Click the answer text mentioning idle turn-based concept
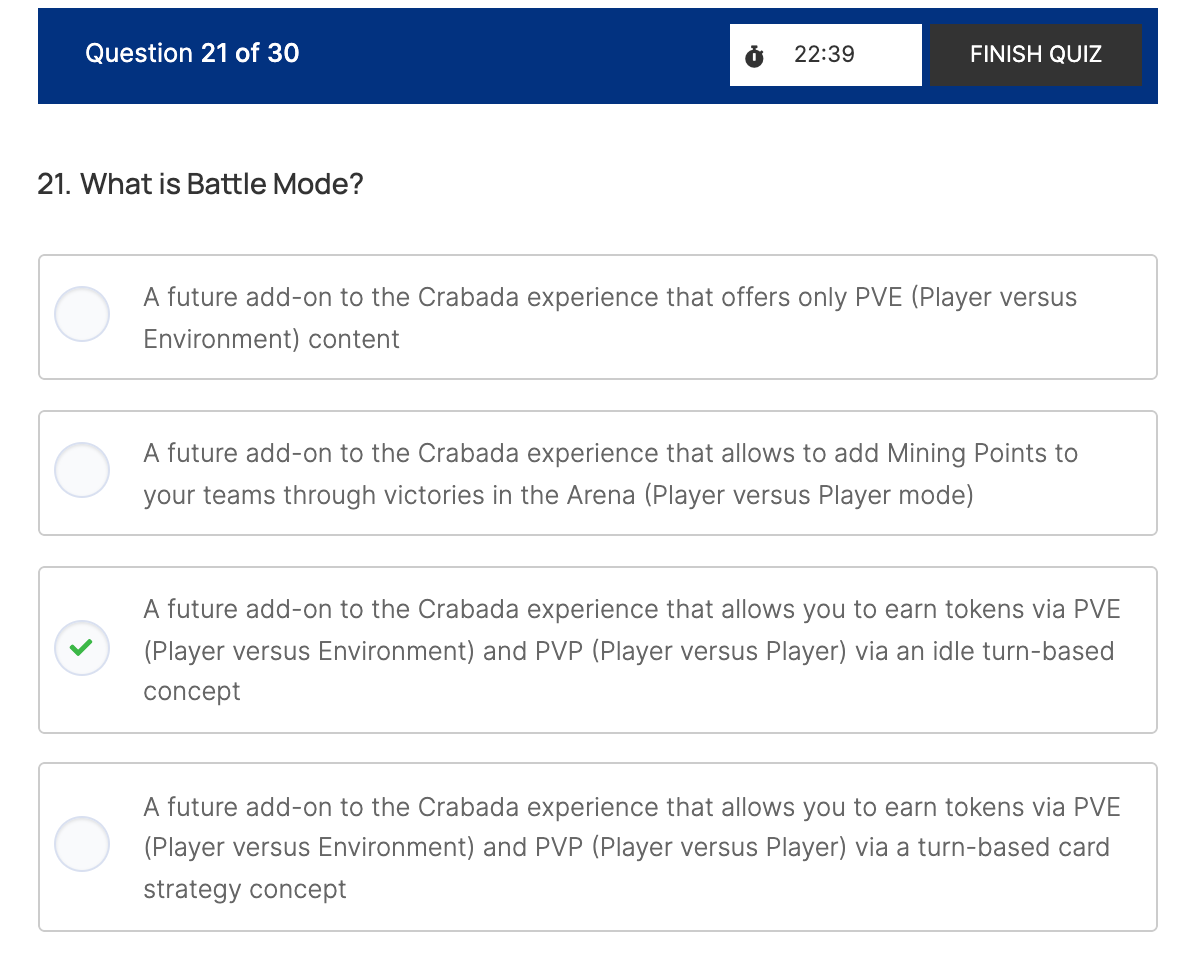Viewport: 1186px width, 956px height. tap(631, 650)
